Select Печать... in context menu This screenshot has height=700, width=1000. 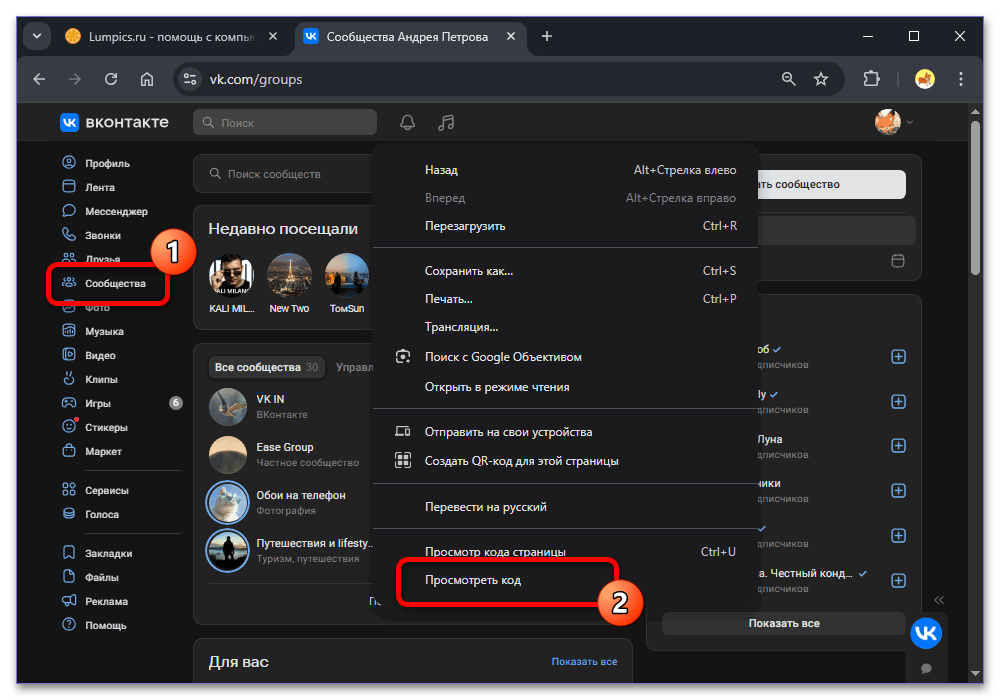tap(565, 299)
